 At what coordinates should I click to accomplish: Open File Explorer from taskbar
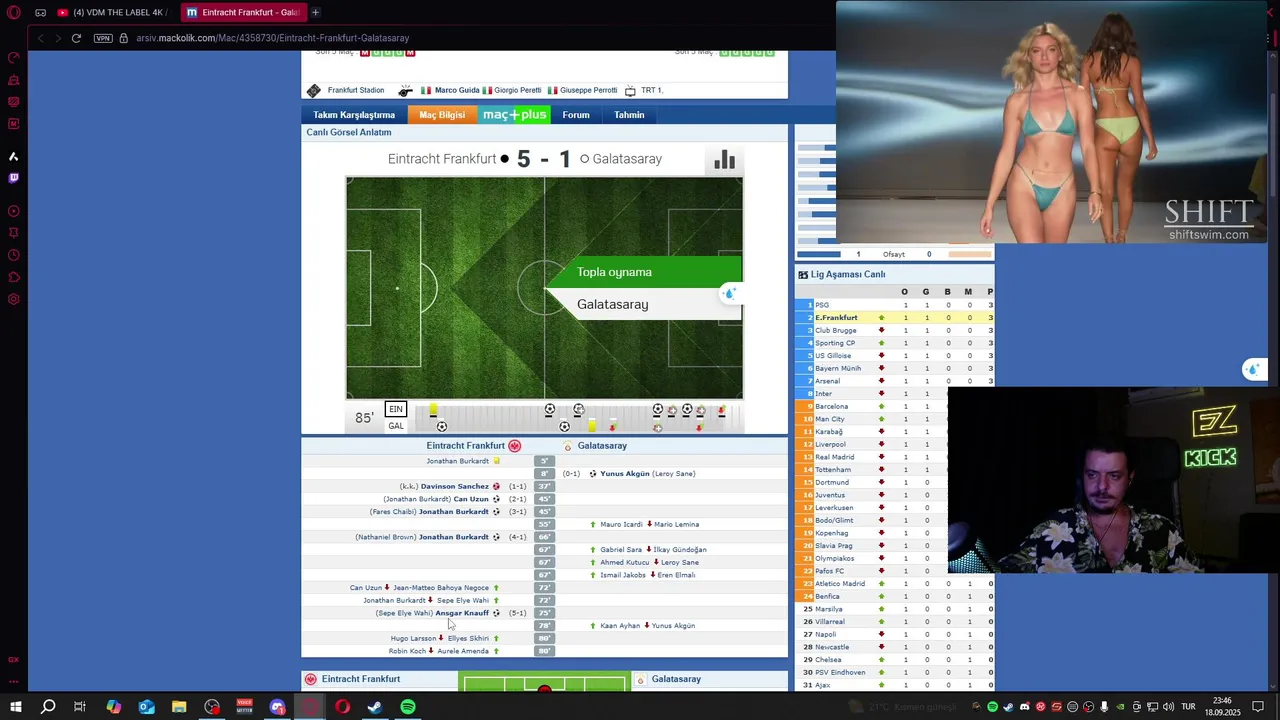(x=179, y=707)
